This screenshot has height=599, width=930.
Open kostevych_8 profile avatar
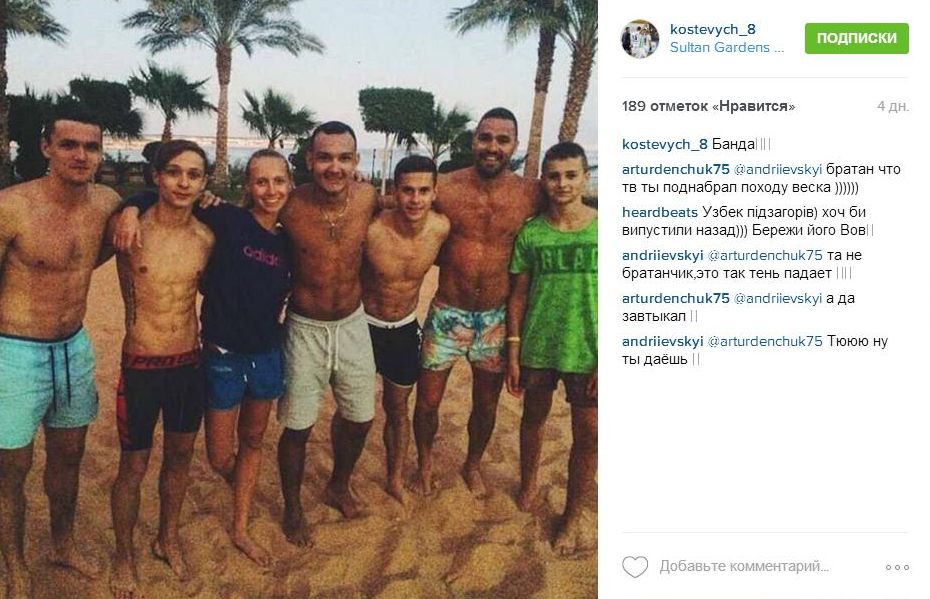(639, 39)
